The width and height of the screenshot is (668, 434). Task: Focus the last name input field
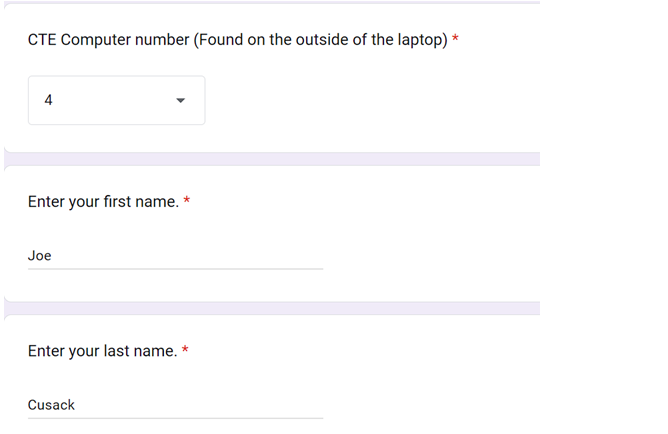tap(175, 405)
